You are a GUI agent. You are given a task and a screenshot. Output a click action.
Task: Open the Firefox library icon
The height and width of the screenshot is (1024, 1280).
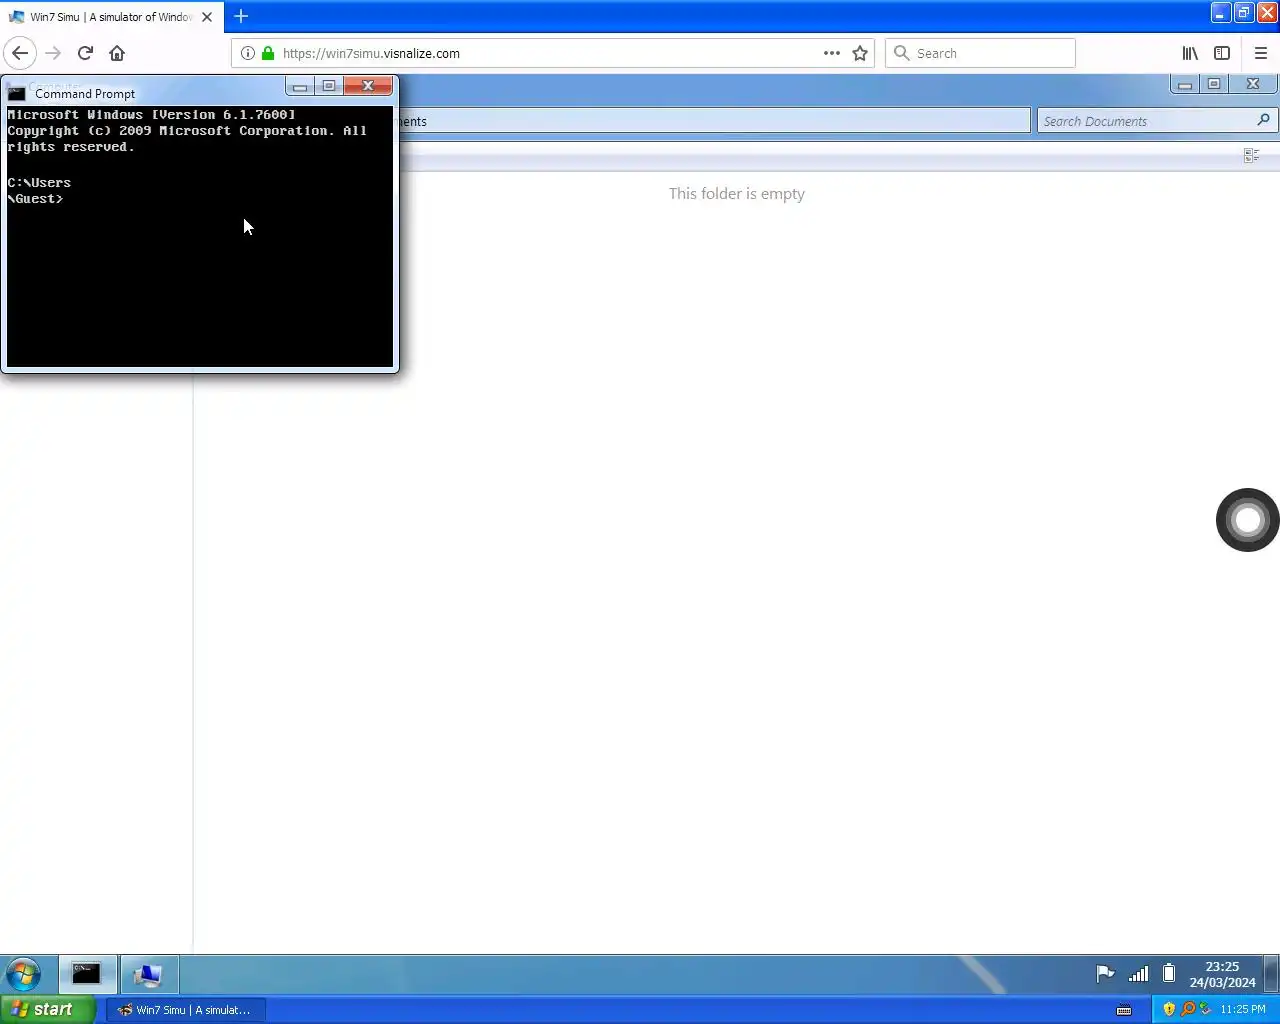point(1190,53)
